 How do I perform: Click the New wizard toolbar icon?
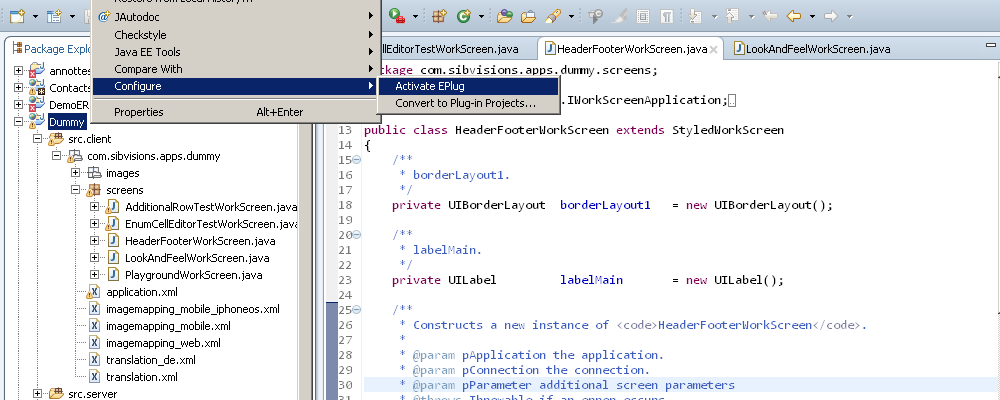pos(17,17)
